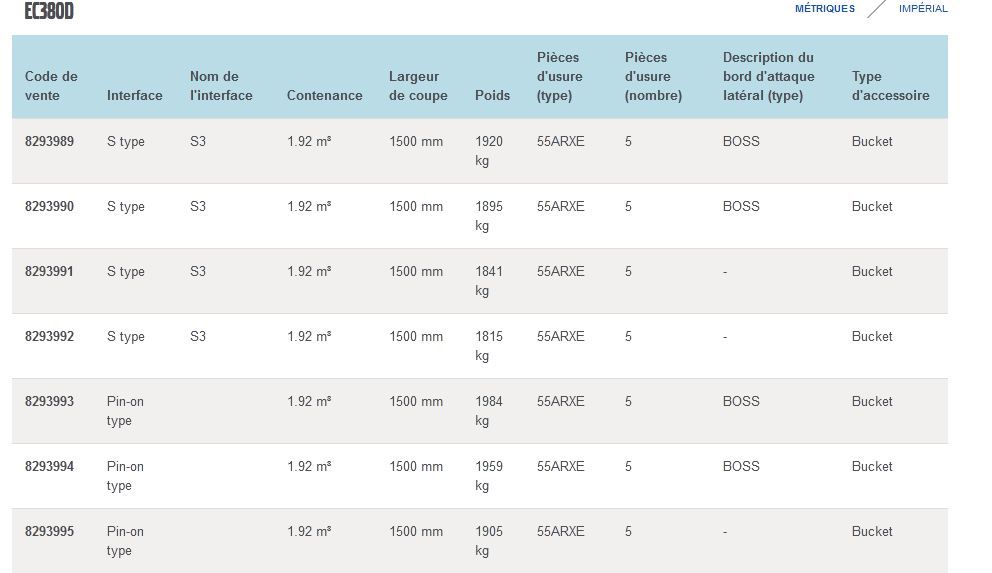The height and width of the screenshot is (573, 992).
Task: Select sales code 8293994
Action: (49, 467)
